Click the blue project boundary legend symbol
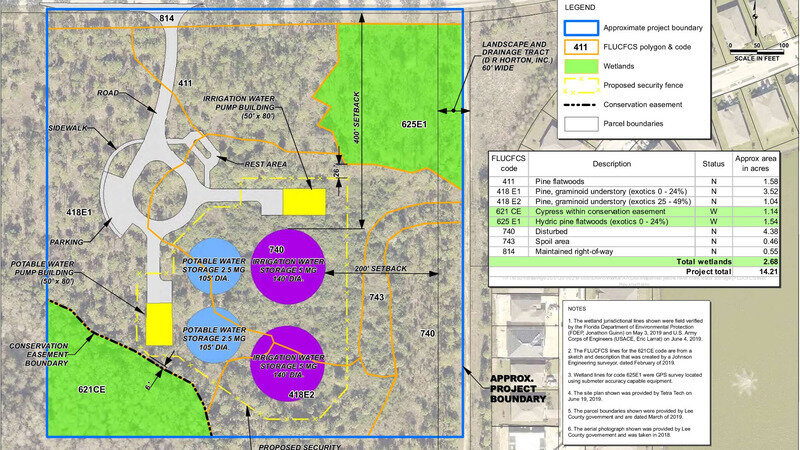The image size is (800, 450). [590, 27]
